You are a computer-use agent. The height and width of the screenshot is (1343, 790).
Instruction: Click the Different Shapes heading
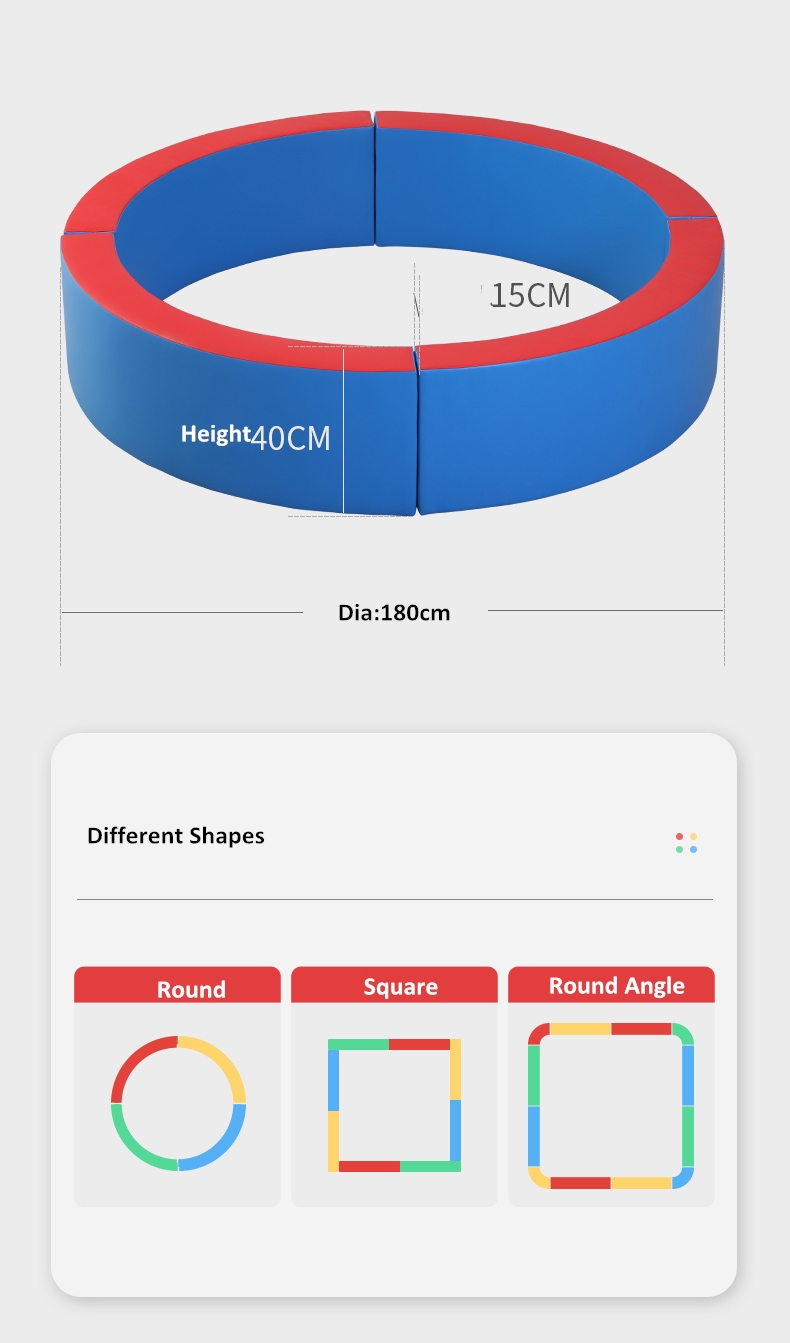coord(176,836)
